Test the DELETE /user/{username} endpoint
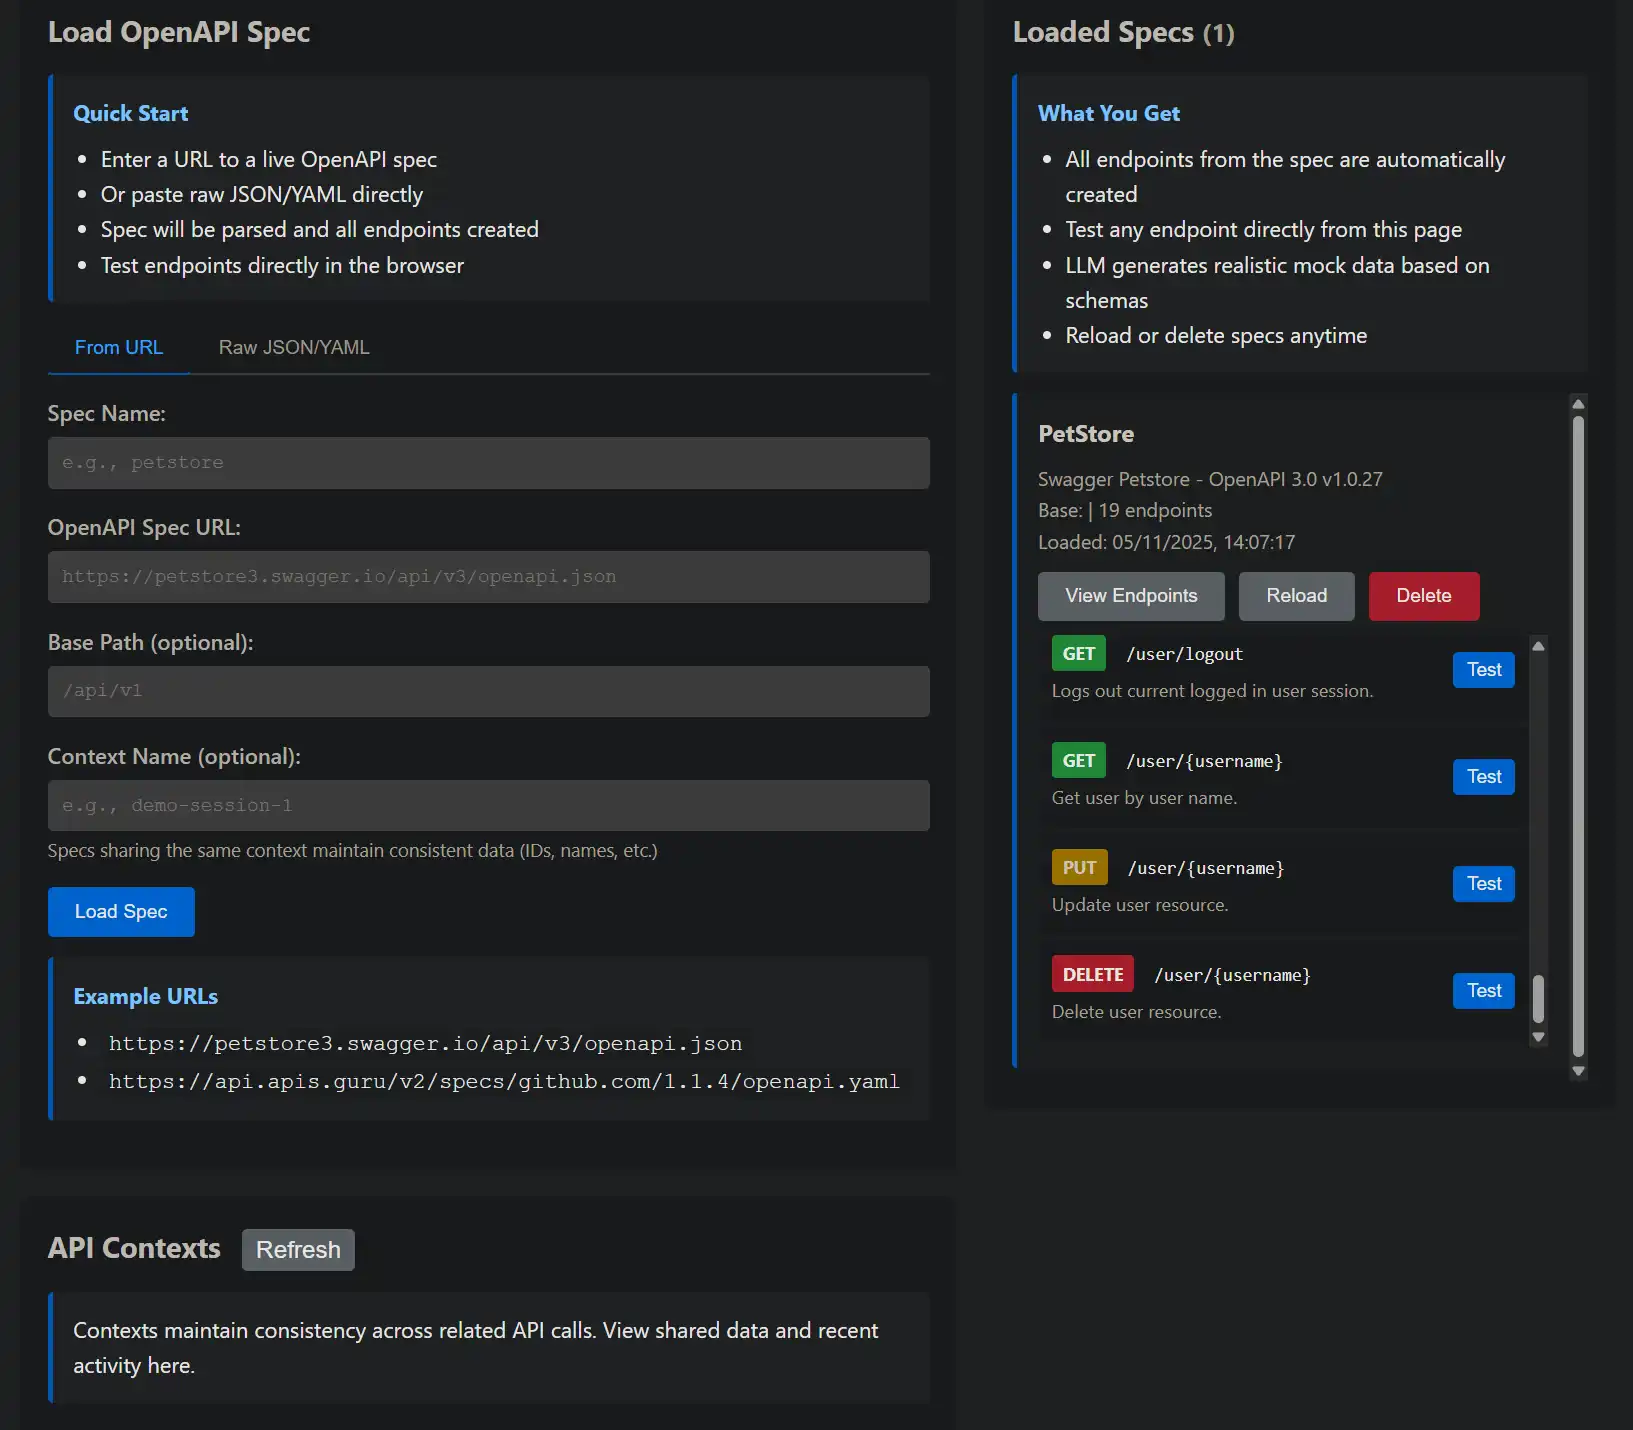Viewport: 1633px width, 1430px height. click(x=1483, y=991)
